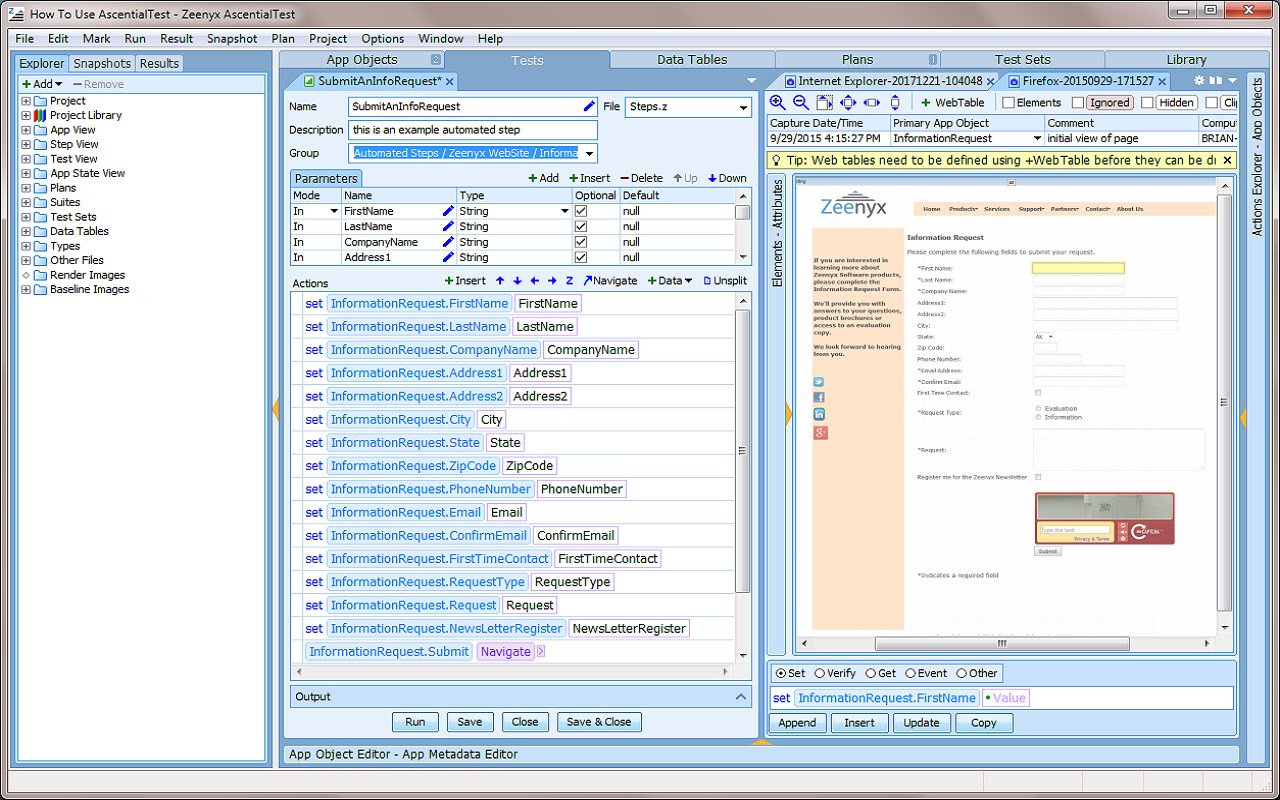Select the Verify radio button
This screenshot has width=1280, height=800.
click(820, 673)
